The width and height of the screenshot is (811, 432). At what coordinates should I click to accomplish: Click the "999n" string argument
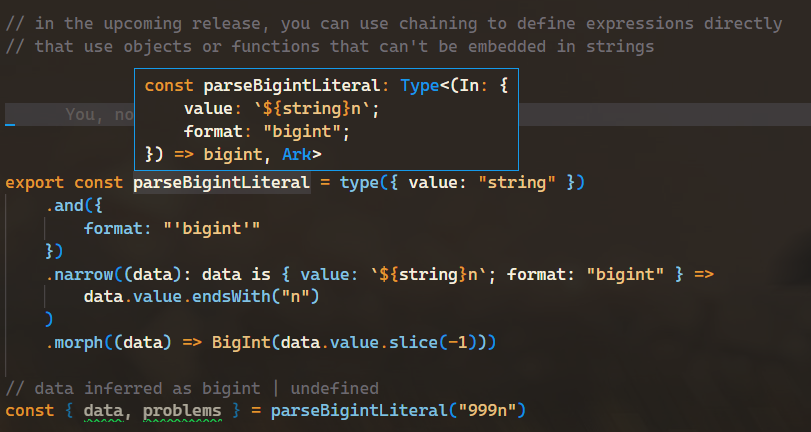(x=487, y=411)
